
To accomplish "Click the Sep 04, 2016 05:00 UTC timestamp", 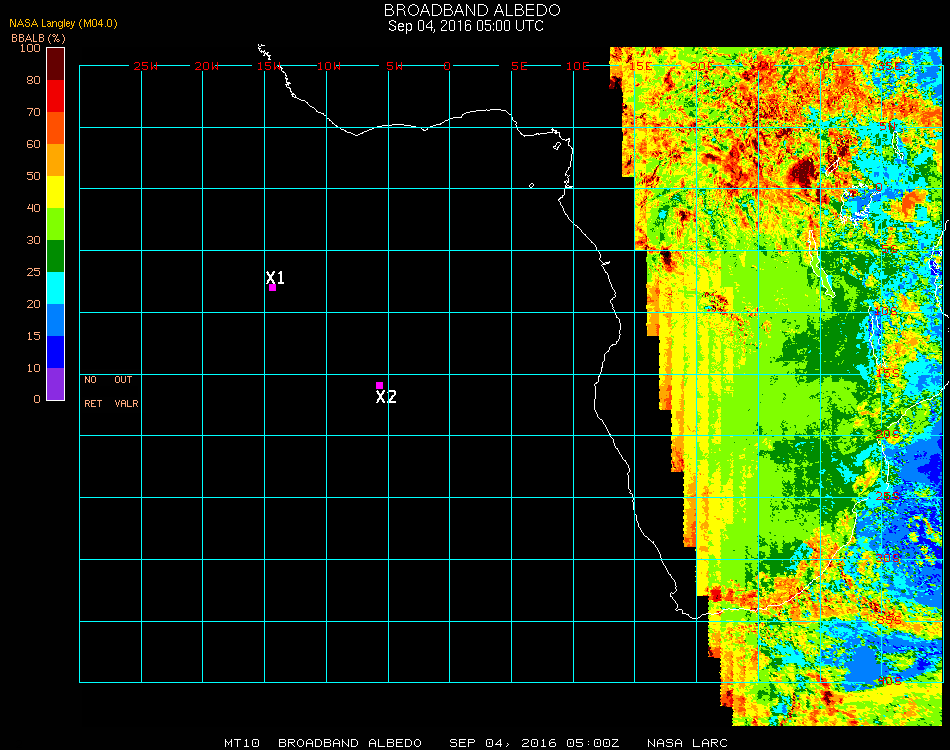I will 466,26.
